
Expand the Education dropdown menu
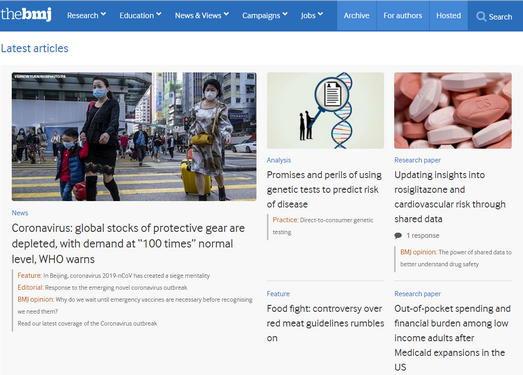(x=140, y=15)
